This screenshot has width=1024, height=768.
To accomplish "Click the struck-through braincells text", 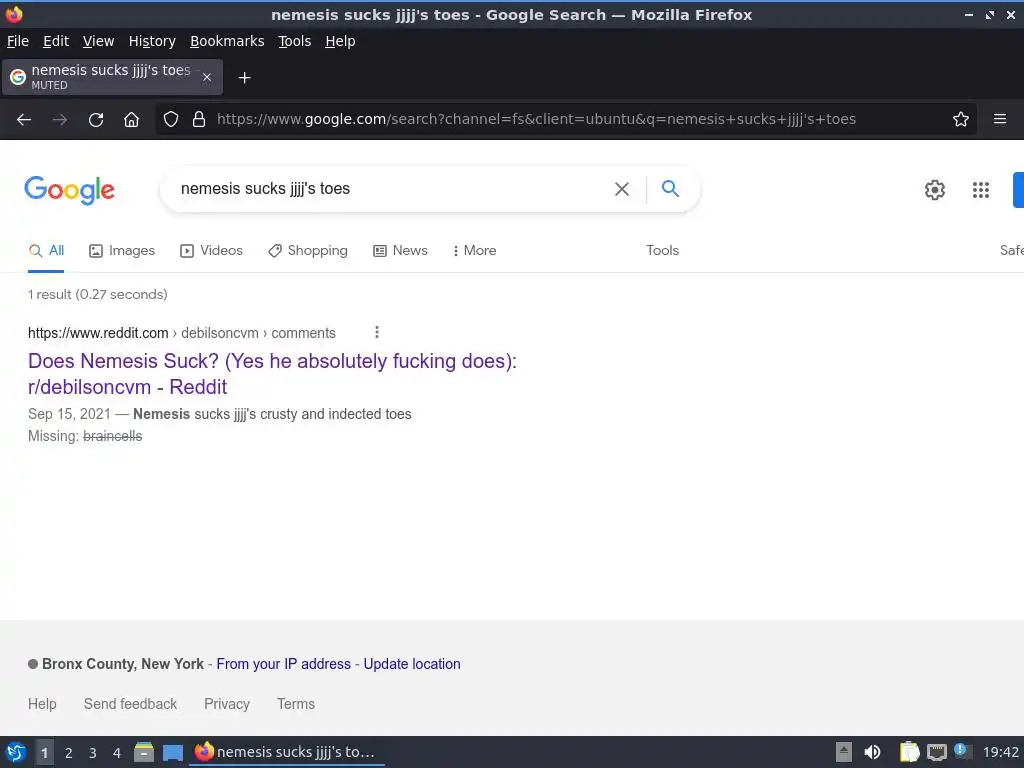I will tap(112, 436).
